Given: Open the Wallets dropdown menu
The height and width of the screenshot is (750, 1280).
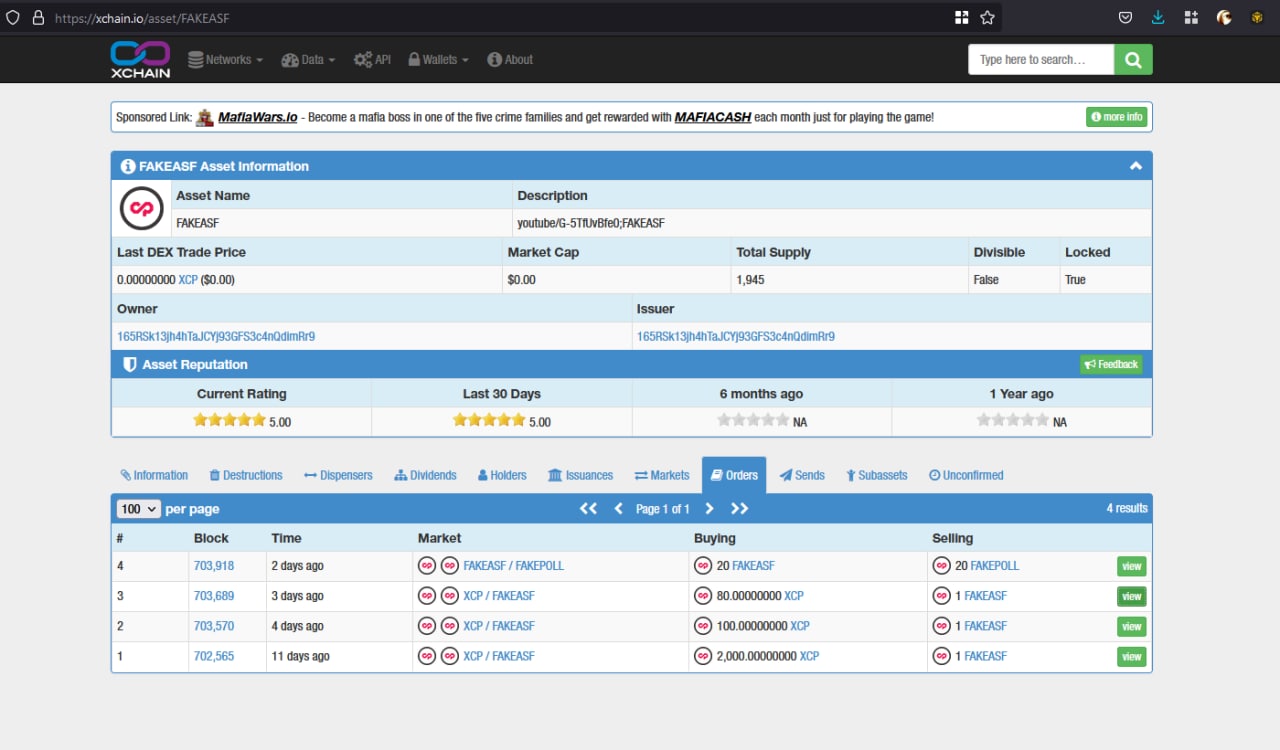Looking at the screenshot, I should [439, 59].
